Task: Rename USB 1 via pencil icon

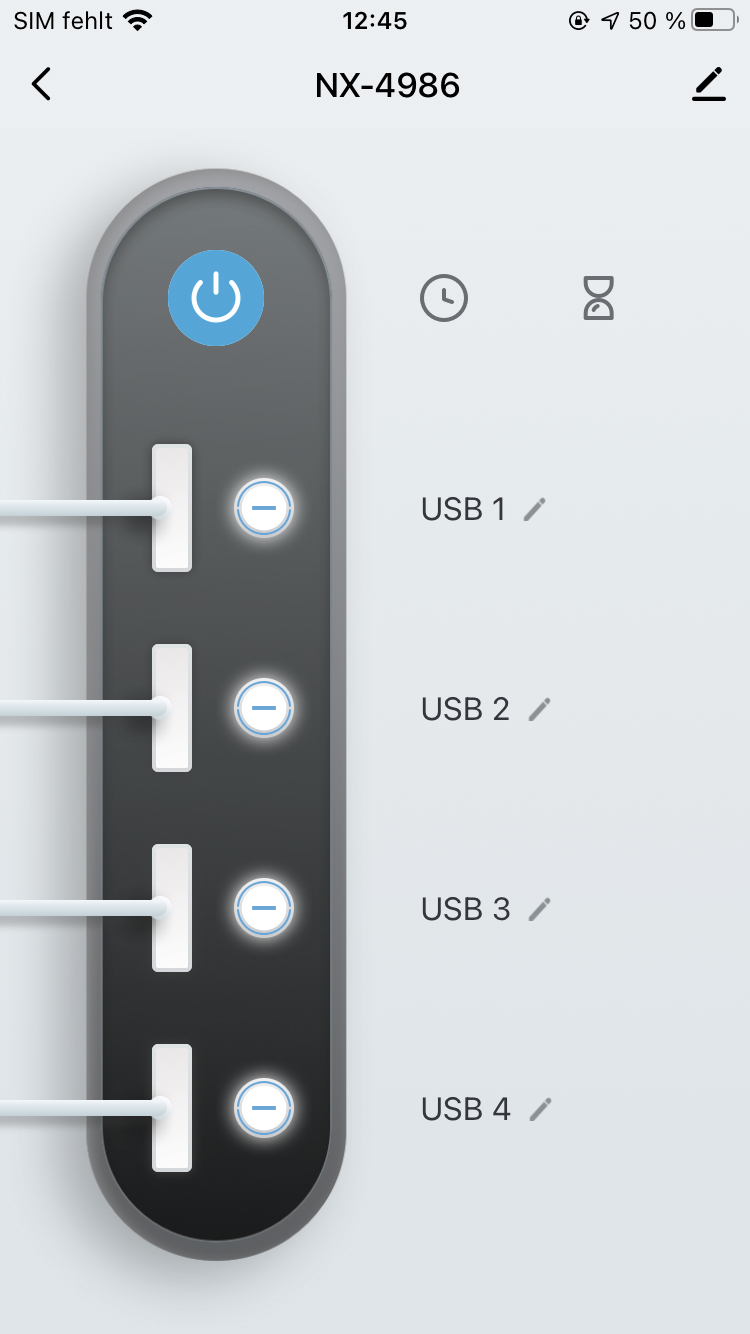Action: tap(536, 509)
